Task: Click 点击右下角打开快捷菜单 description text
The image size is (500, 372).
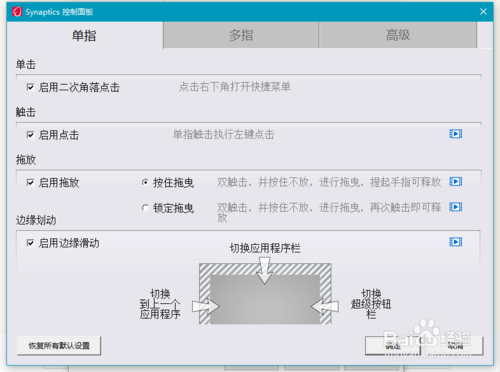Action: coord(235,87)
